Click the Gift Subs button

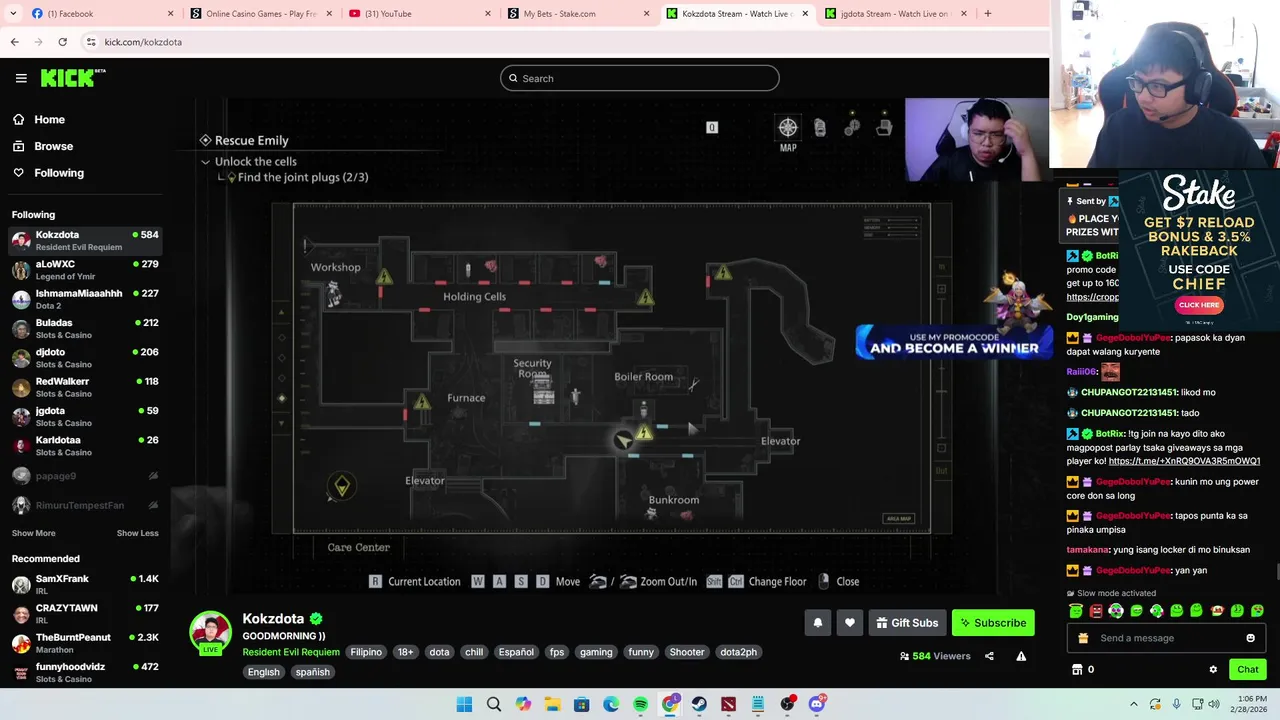click(907, 623)
